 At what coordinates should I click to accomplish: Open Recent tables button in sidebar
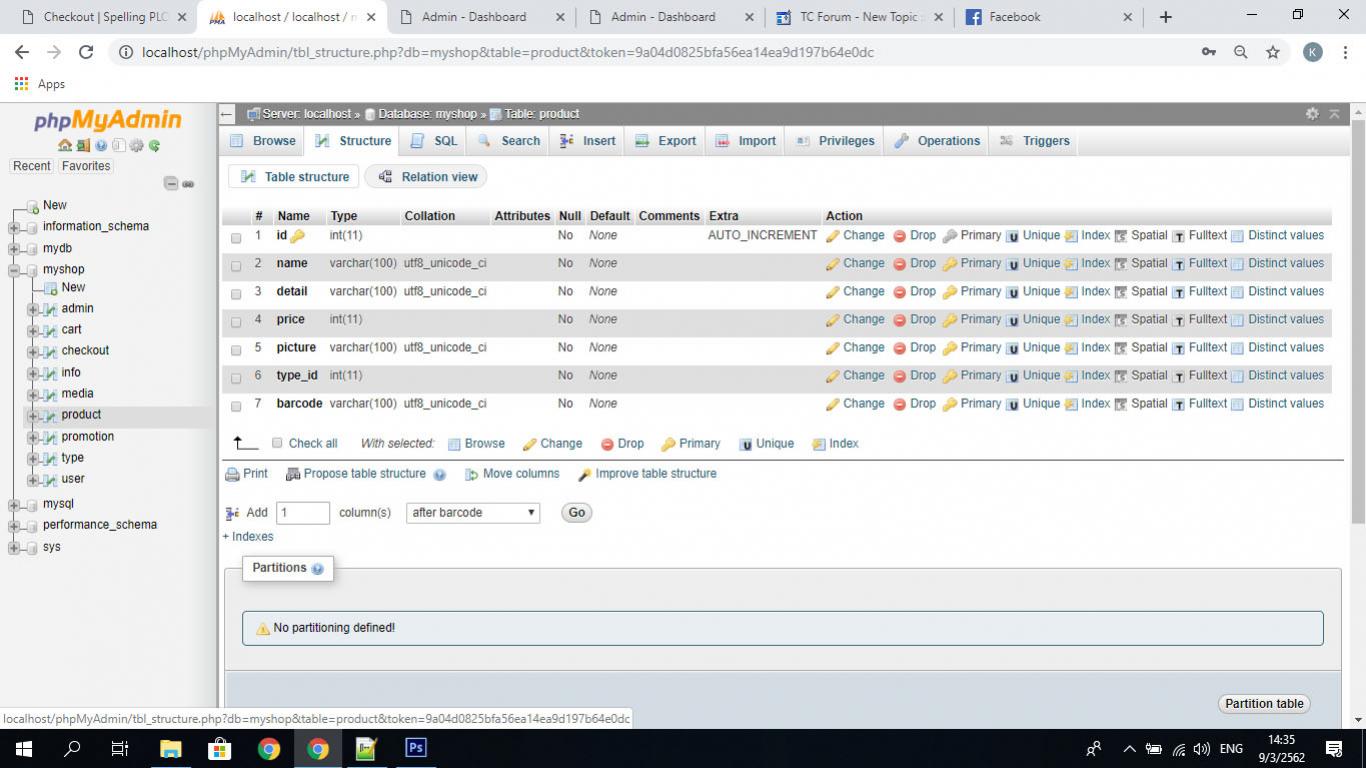click(x=31, y=166)
